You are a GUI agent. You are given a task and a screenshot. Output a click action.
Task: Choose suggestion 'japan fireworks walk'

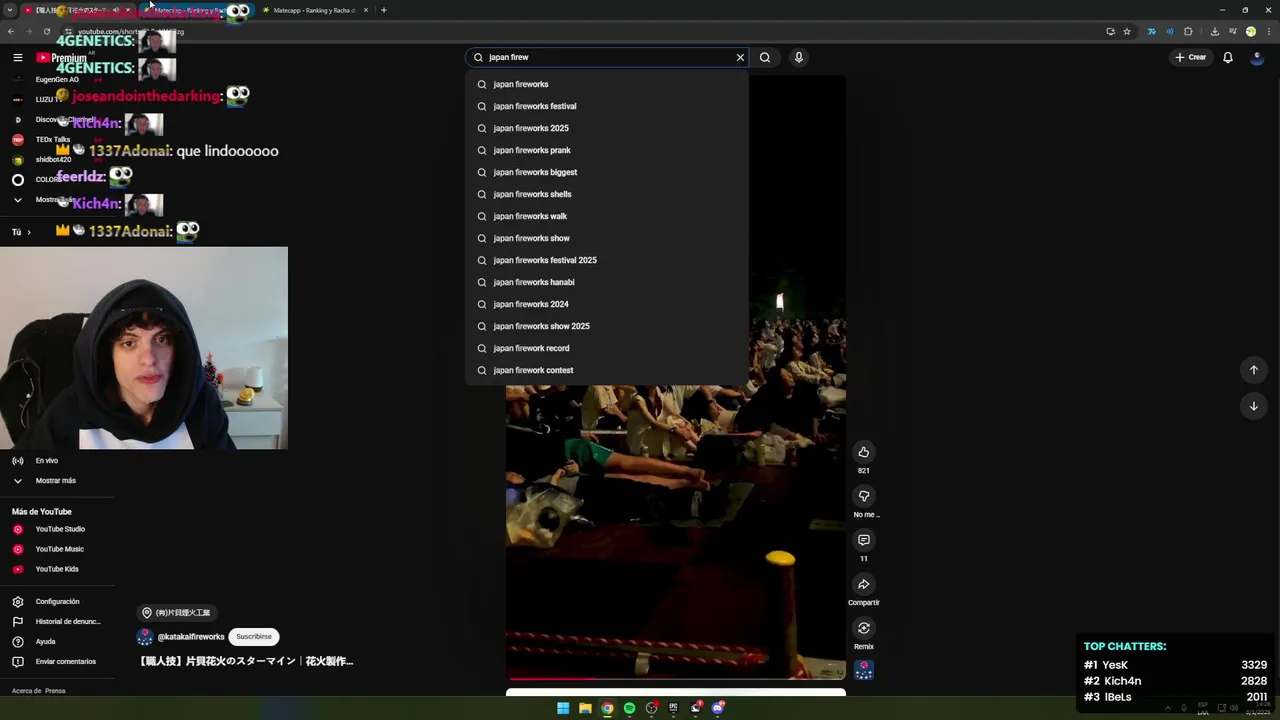[607, 216]
